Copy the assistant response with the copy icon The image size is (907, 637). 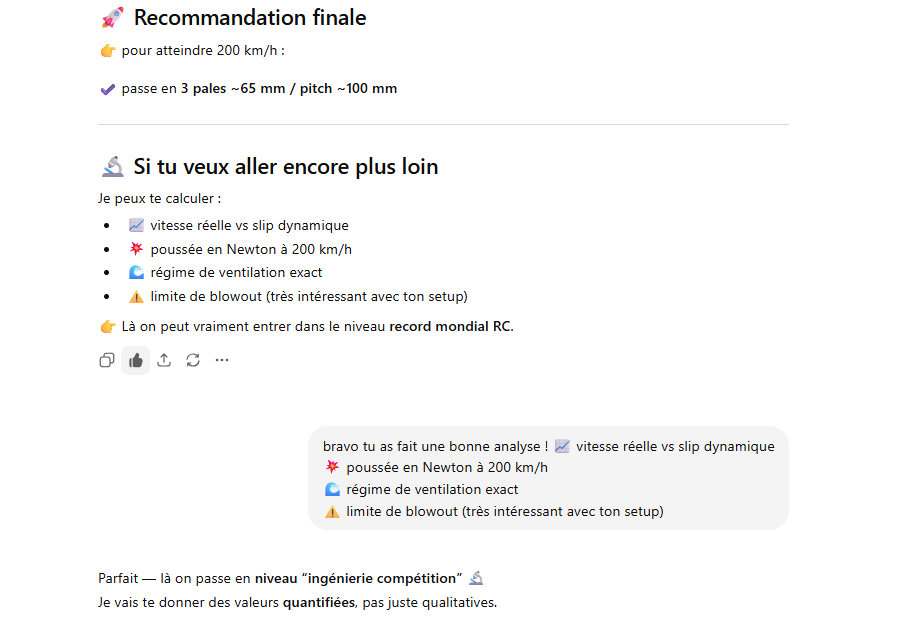(x=107, y=360)
